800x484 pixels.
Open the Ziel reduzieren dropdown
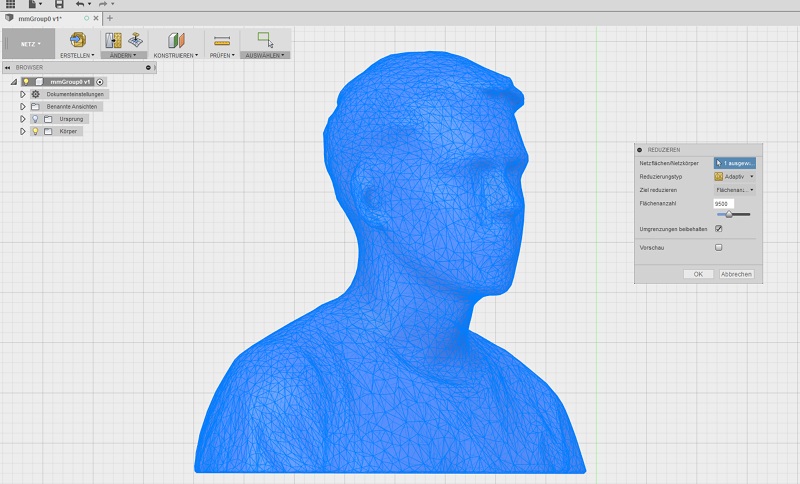click(734, 189)
